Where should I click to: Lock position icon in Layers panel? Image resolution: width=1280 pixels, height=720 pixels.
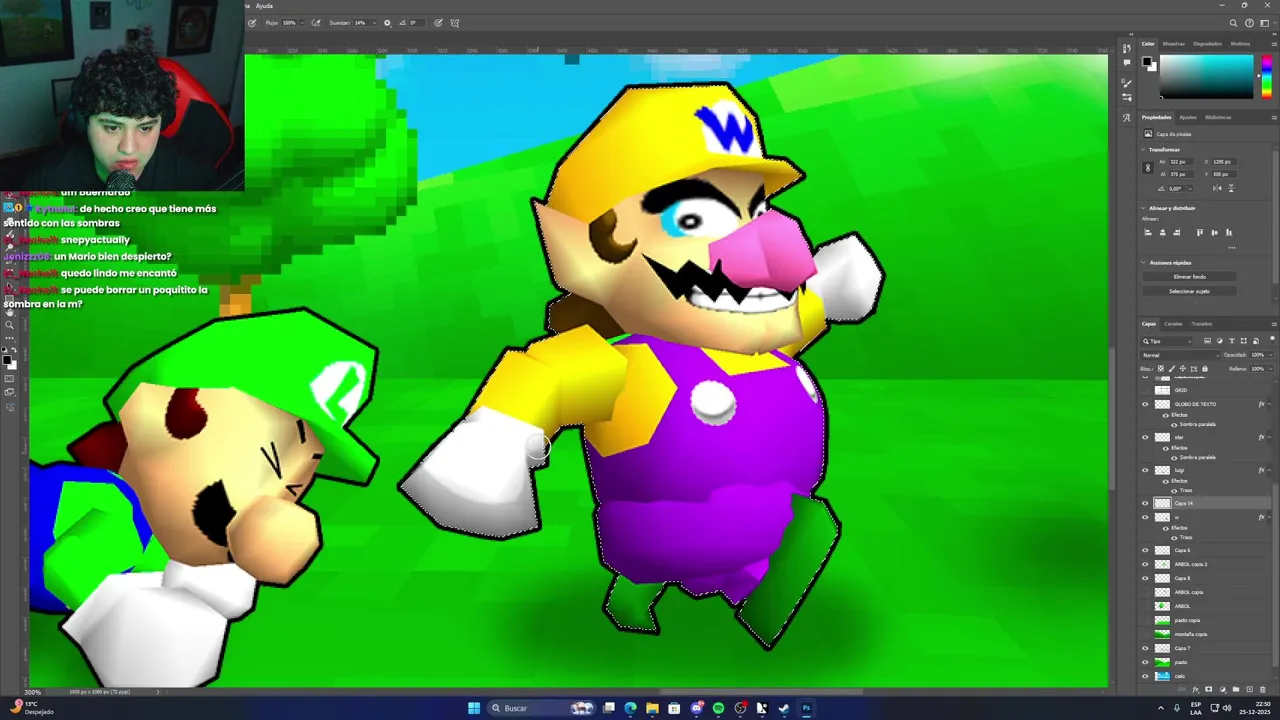coord(1181,369)
